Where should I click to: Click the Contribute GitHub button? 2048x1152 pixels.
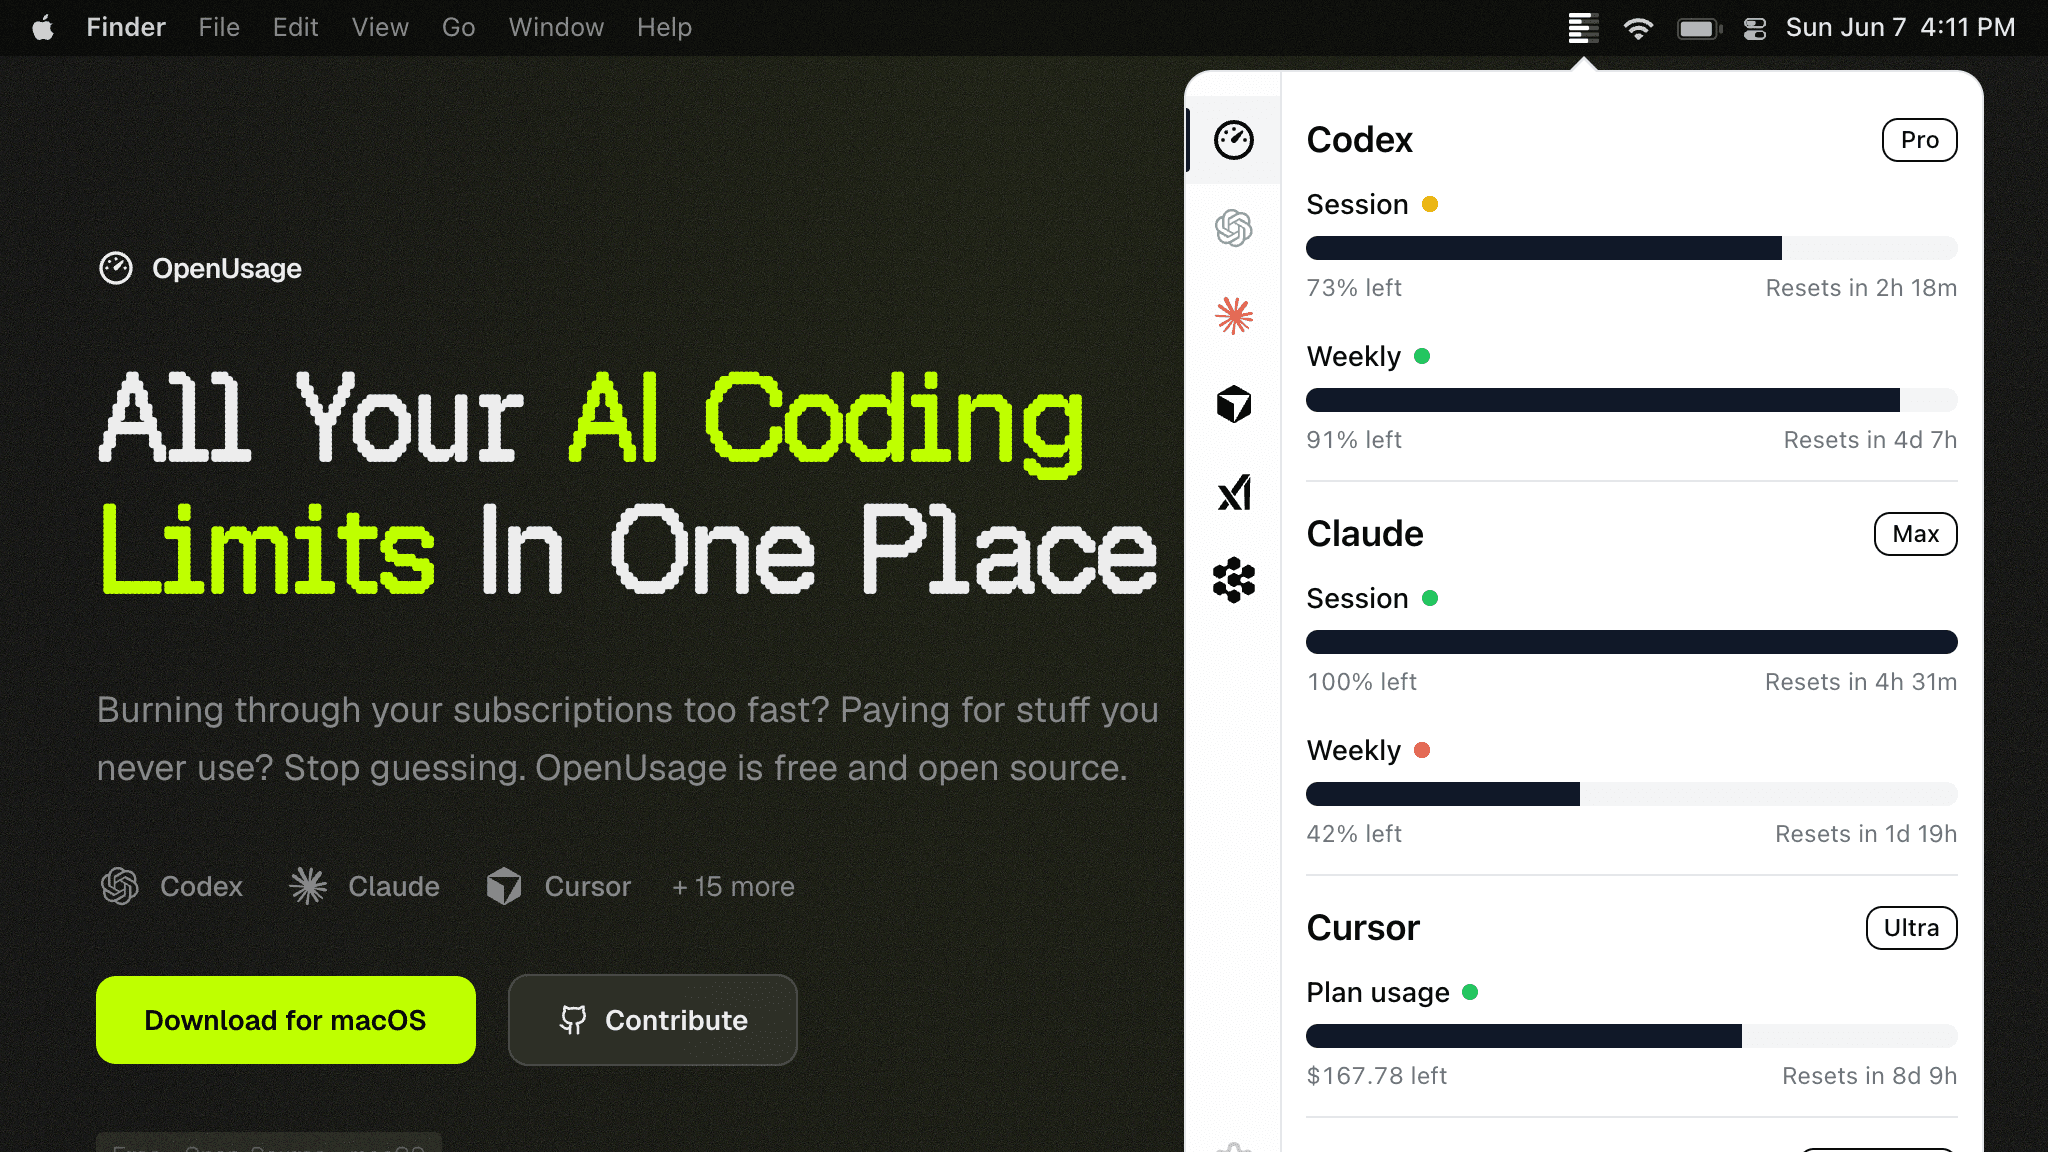pos(653,1020)
